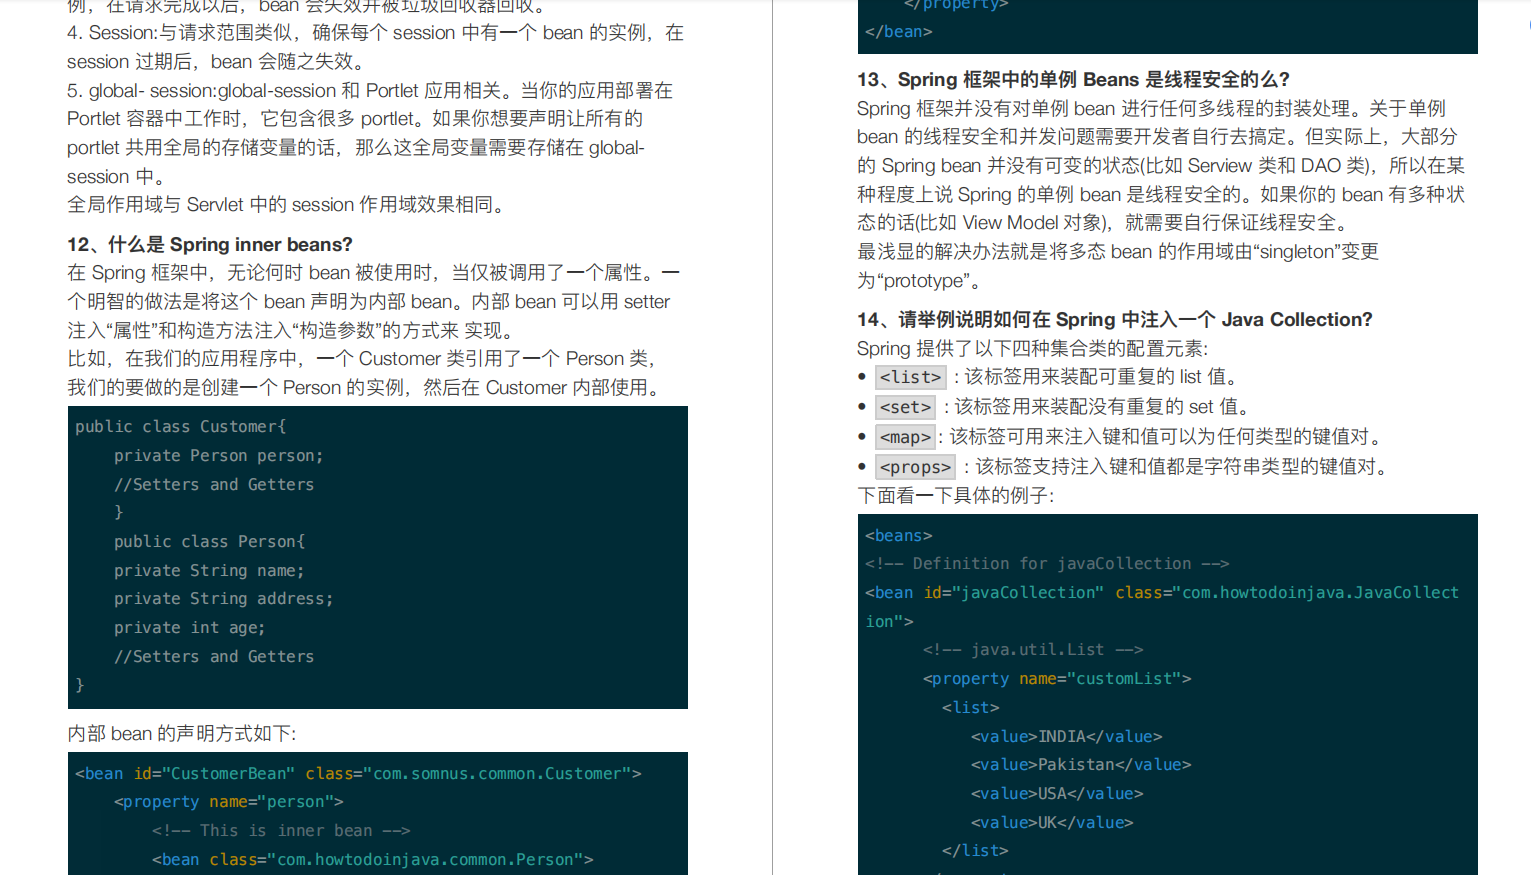Click the code line 'private int age;'
Viewport: 1531px width, 875px height.
[x=190, y=627]
